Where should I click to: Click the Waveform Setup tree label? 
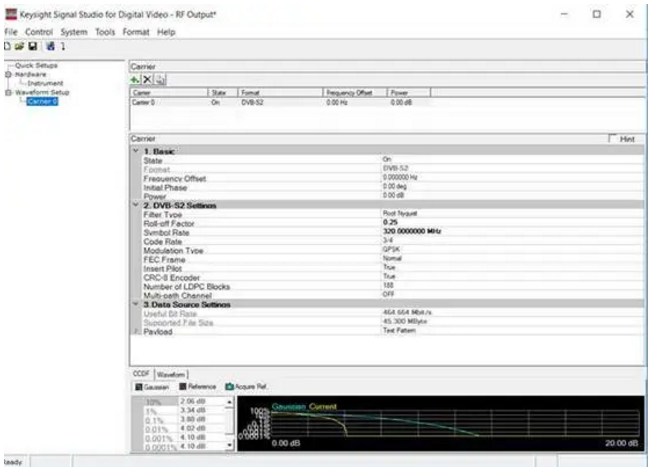(42, 92)
